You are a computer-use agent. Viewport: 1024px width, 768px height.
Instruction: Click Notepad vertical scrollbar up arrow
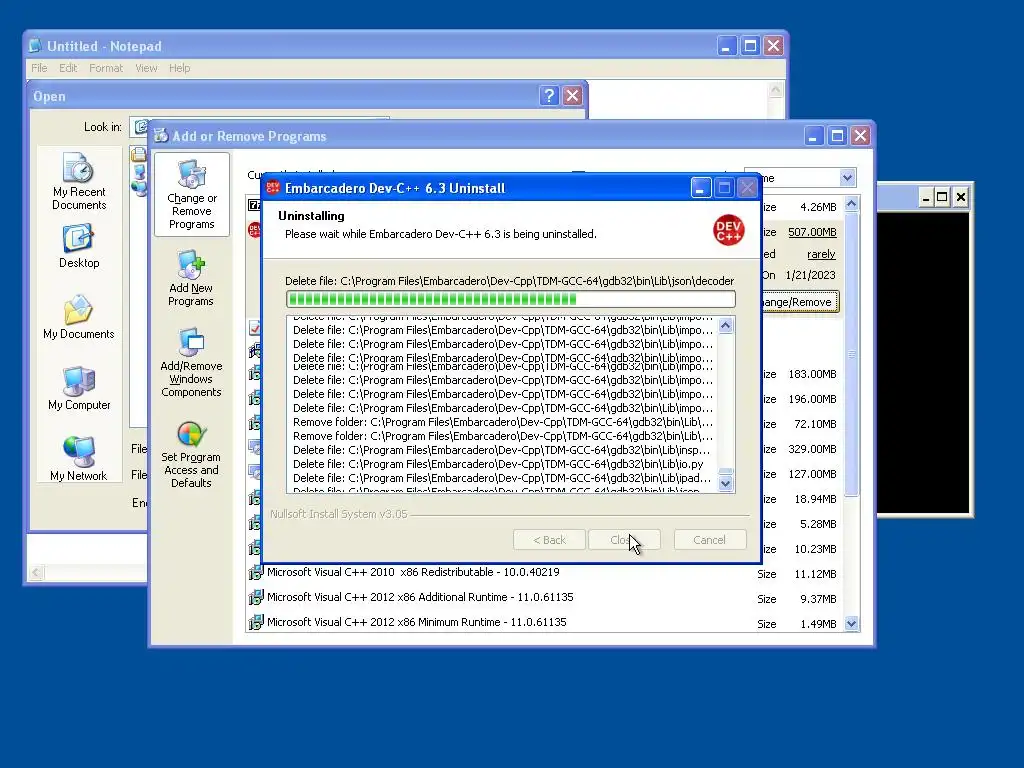coord(775,89)
